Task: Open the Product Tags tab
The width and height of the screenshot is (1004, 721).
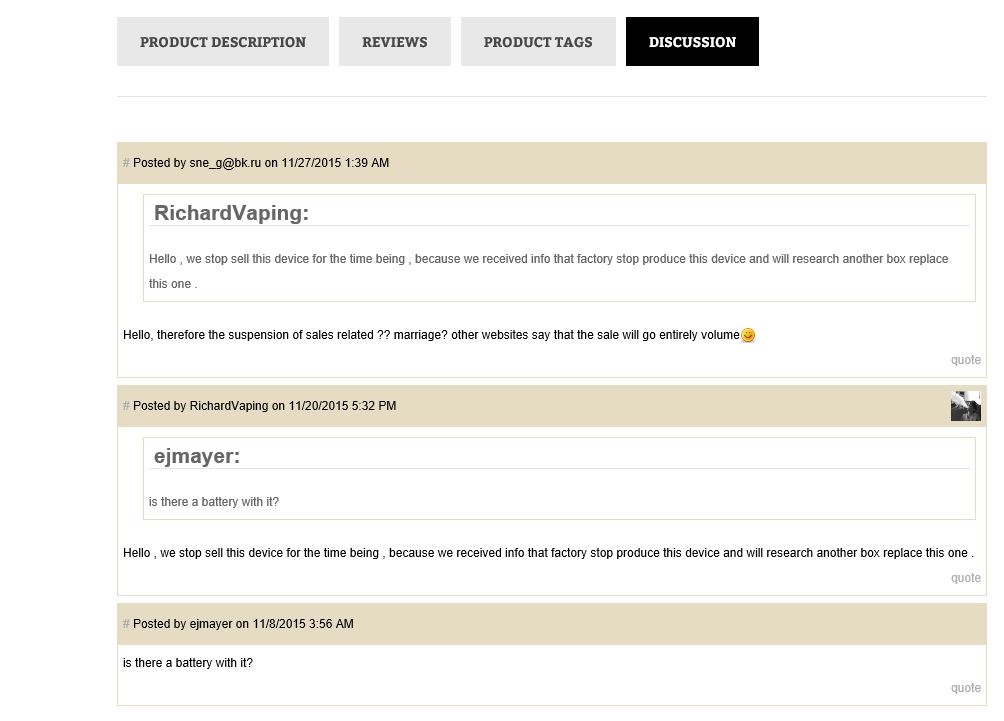Action: tap(538, 42)
